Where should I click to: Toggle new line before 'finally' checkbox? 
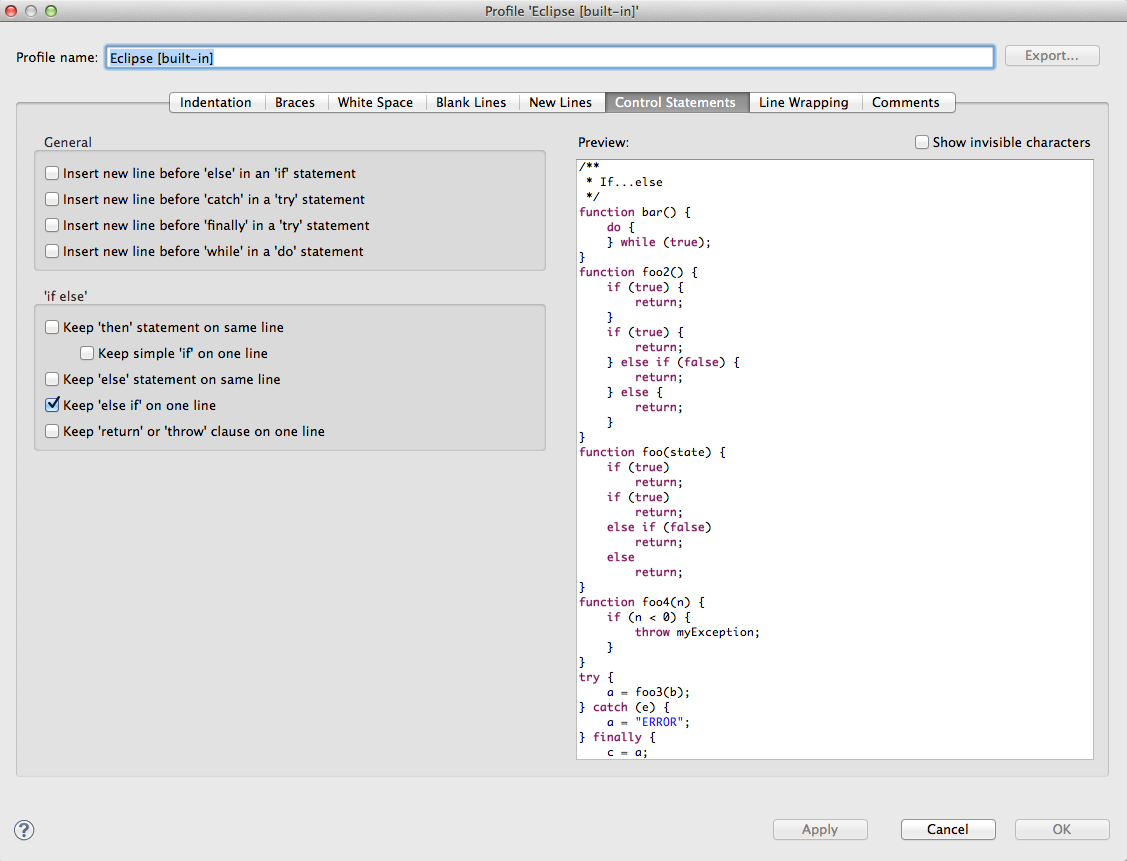click(x=53, y=225)
